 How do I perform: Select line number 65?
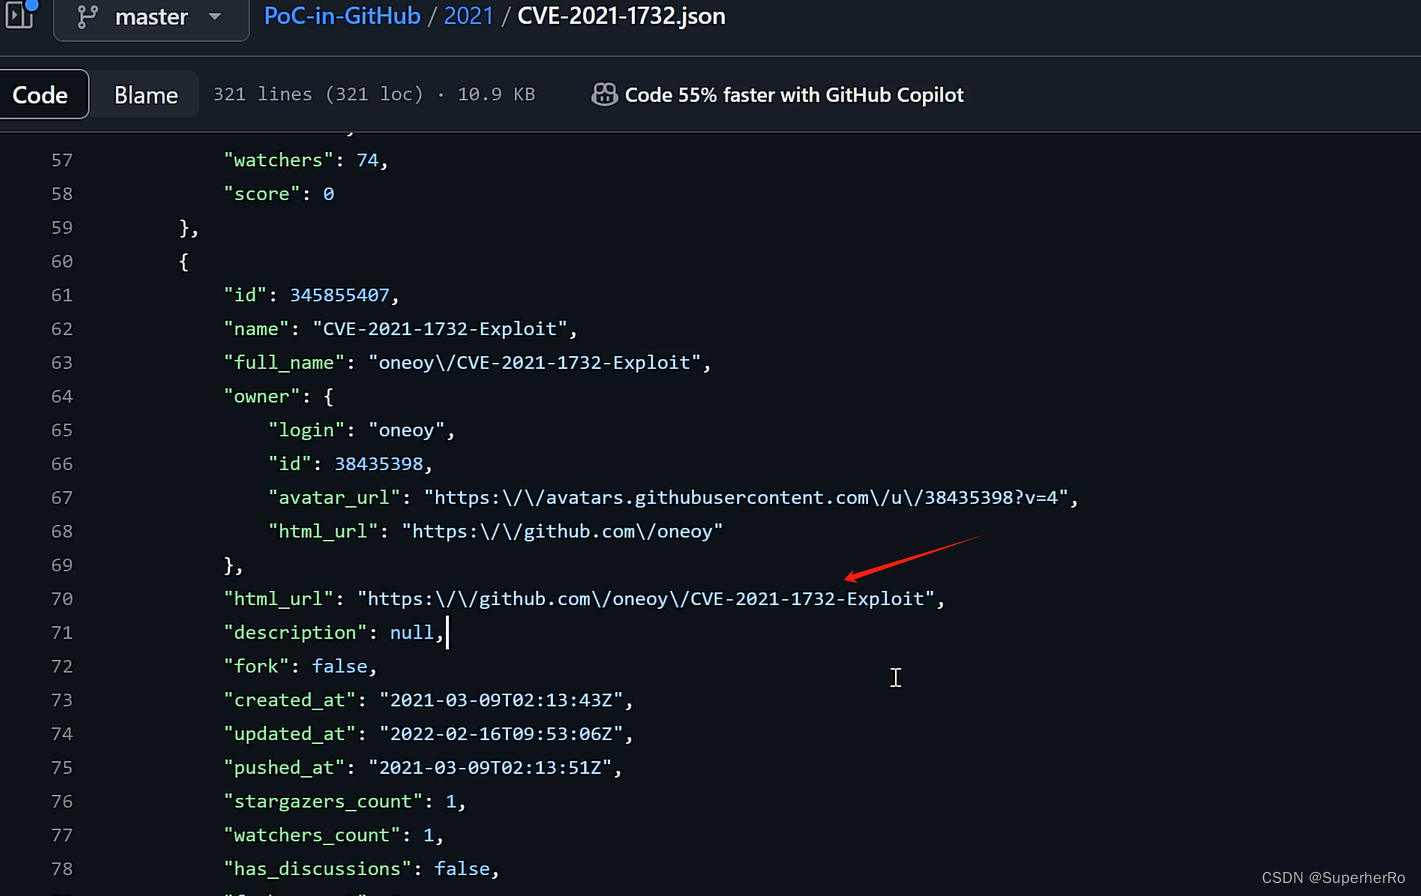(62, 430)
